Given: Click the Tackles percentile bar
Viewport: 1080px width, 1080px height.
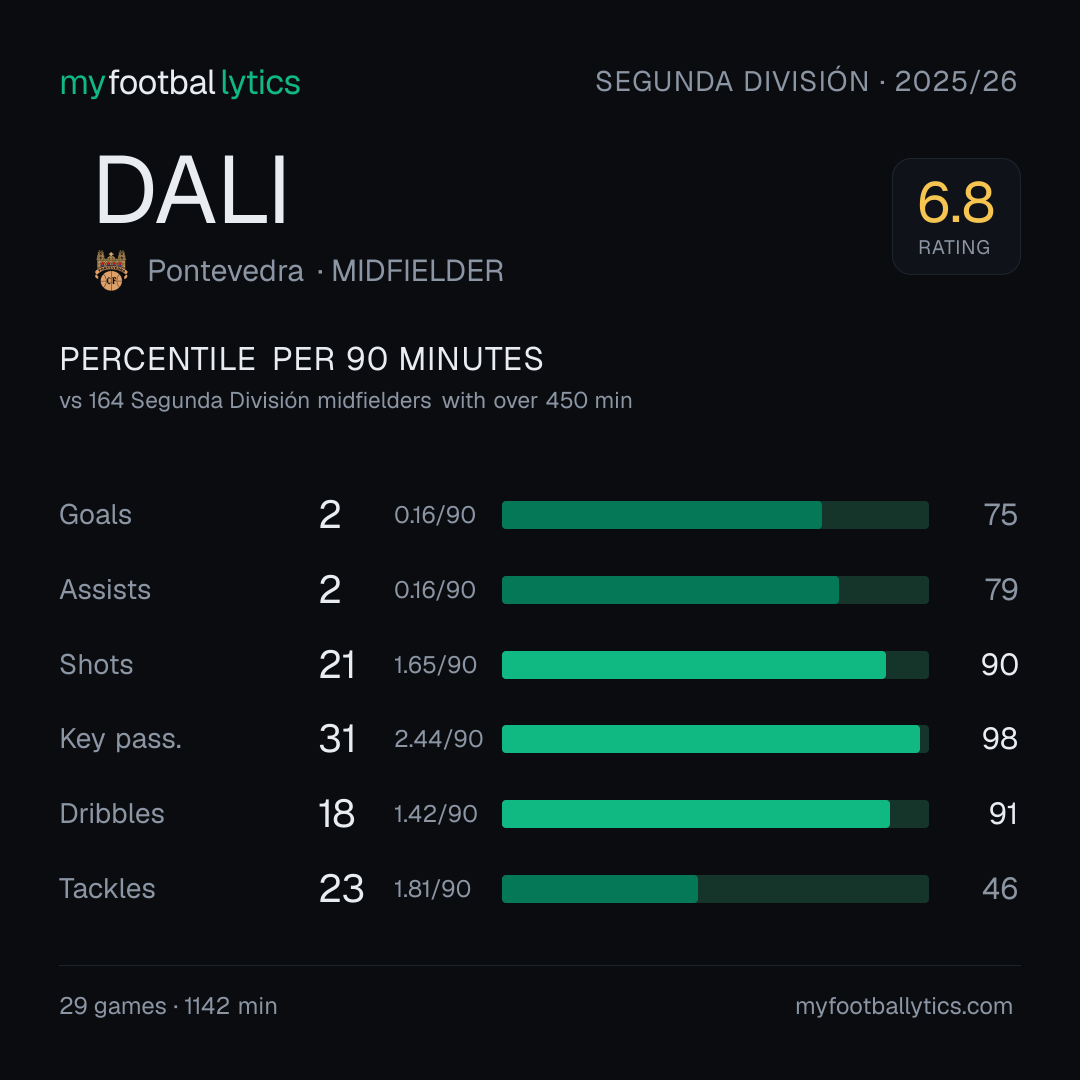Looking at the screenshot, I should coord(715,889).
